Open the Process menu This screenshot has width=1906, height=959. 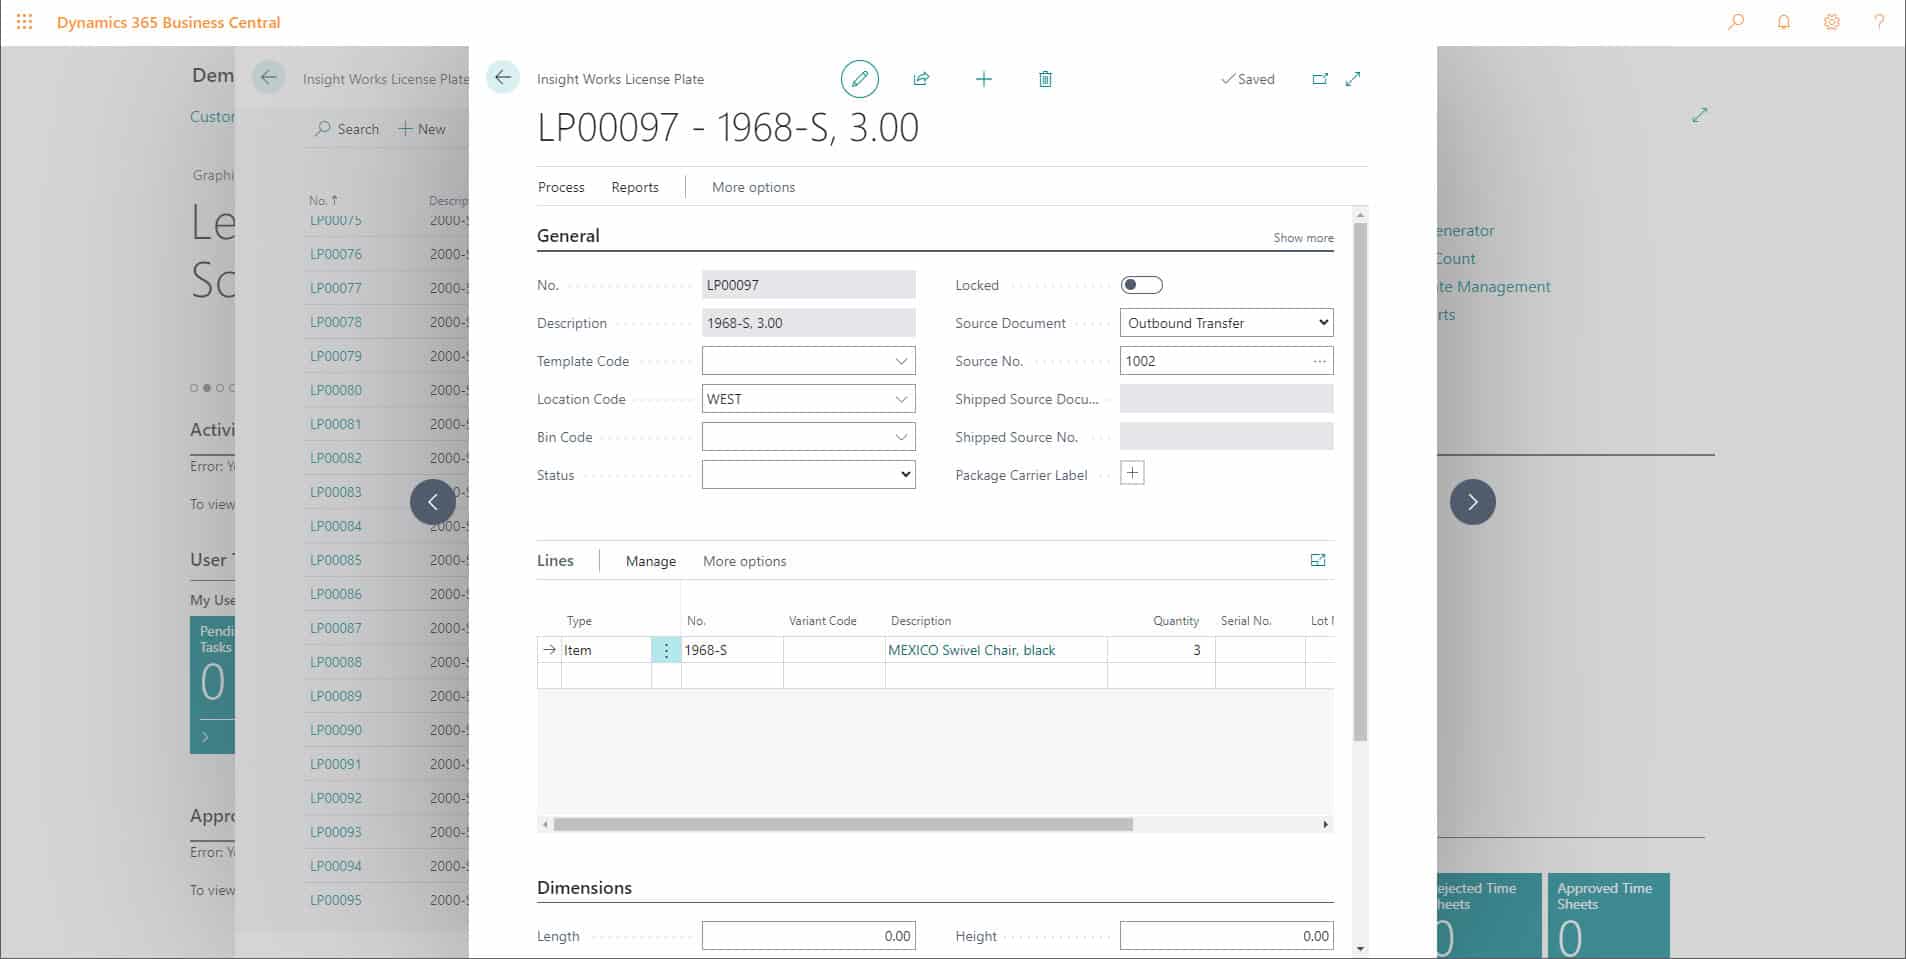click(561, 187)
